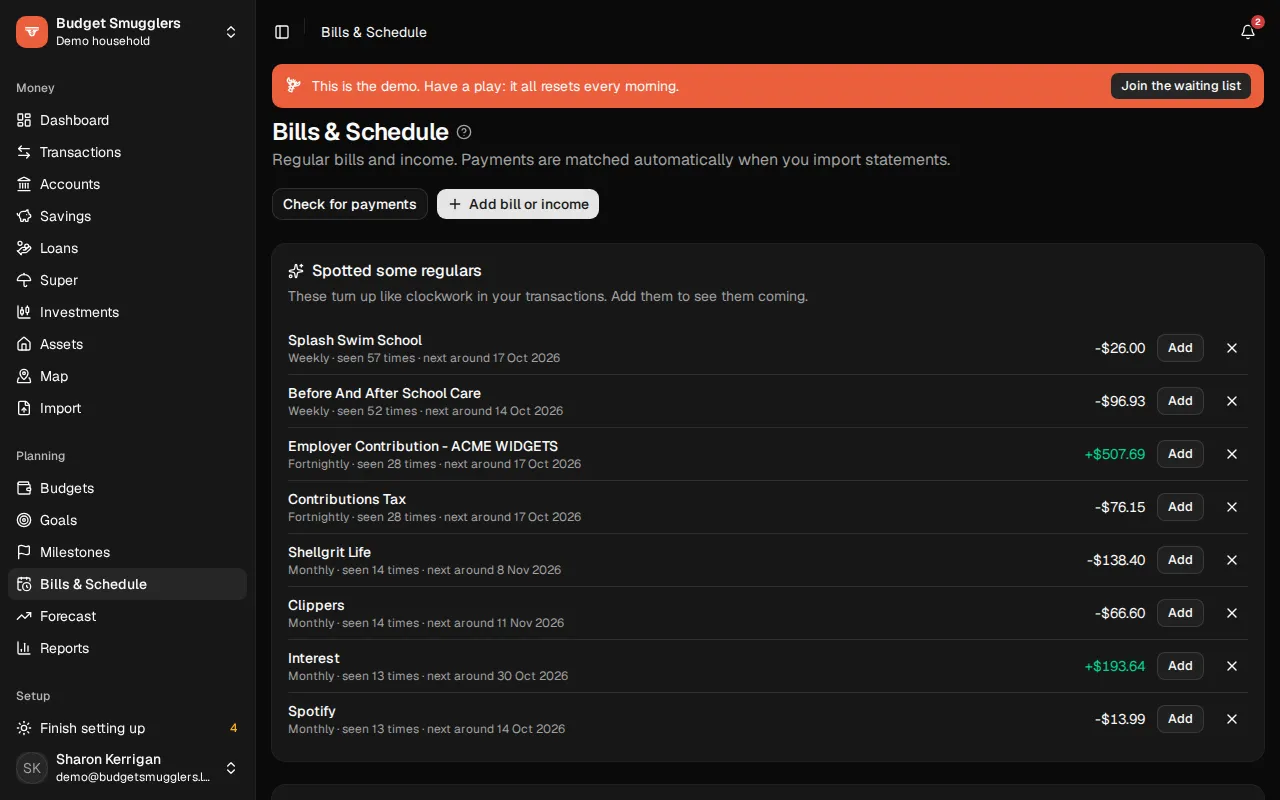This screenshot has height=800, width=1280.
Task: Dismiss the Employer Contribution suggestion
Action: coord(1232,454)
